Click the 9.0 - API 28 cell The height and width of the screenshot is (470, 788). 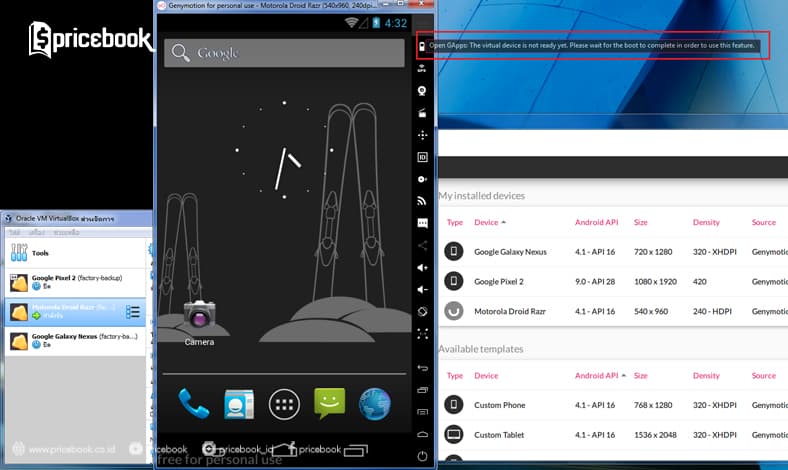coord(595,281)
